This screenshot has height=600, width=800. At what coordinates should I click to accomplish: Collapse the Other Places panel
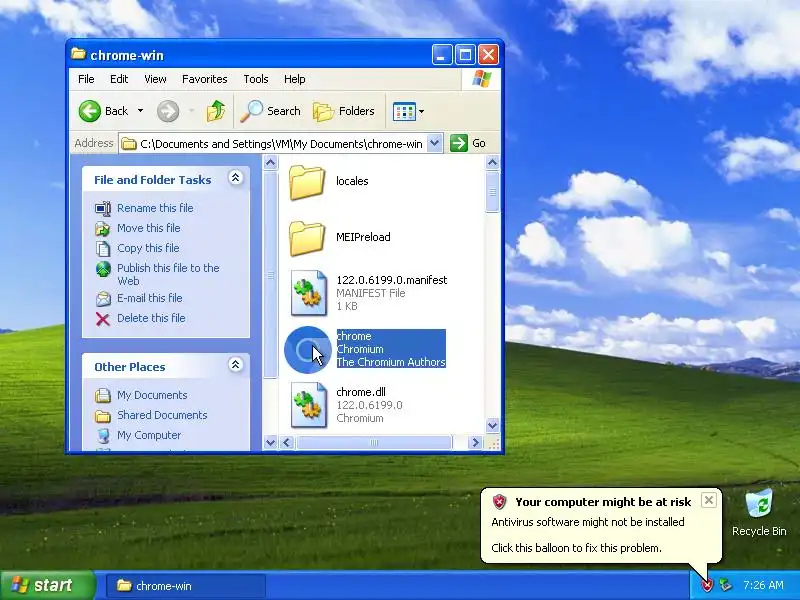pos(235,364)
